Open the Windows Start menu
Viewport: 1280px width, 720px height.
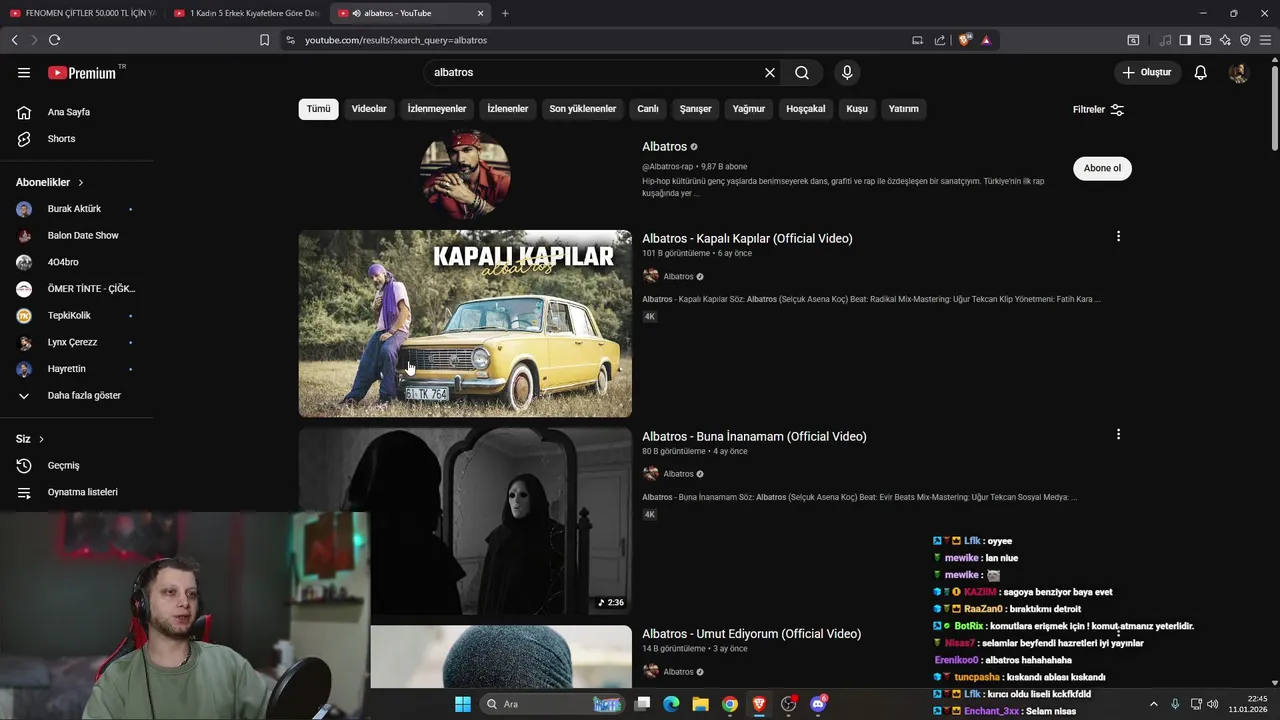pyautogui.click(x=463, y=704)
